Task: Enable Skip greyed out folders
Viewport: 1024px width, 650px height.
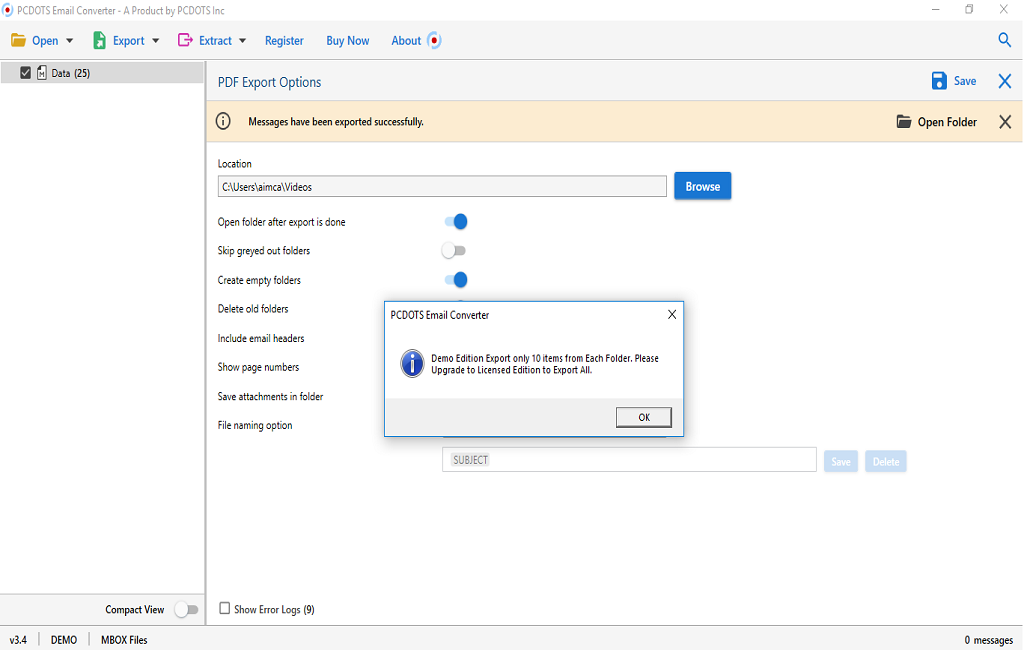Action: pos(454,250)
